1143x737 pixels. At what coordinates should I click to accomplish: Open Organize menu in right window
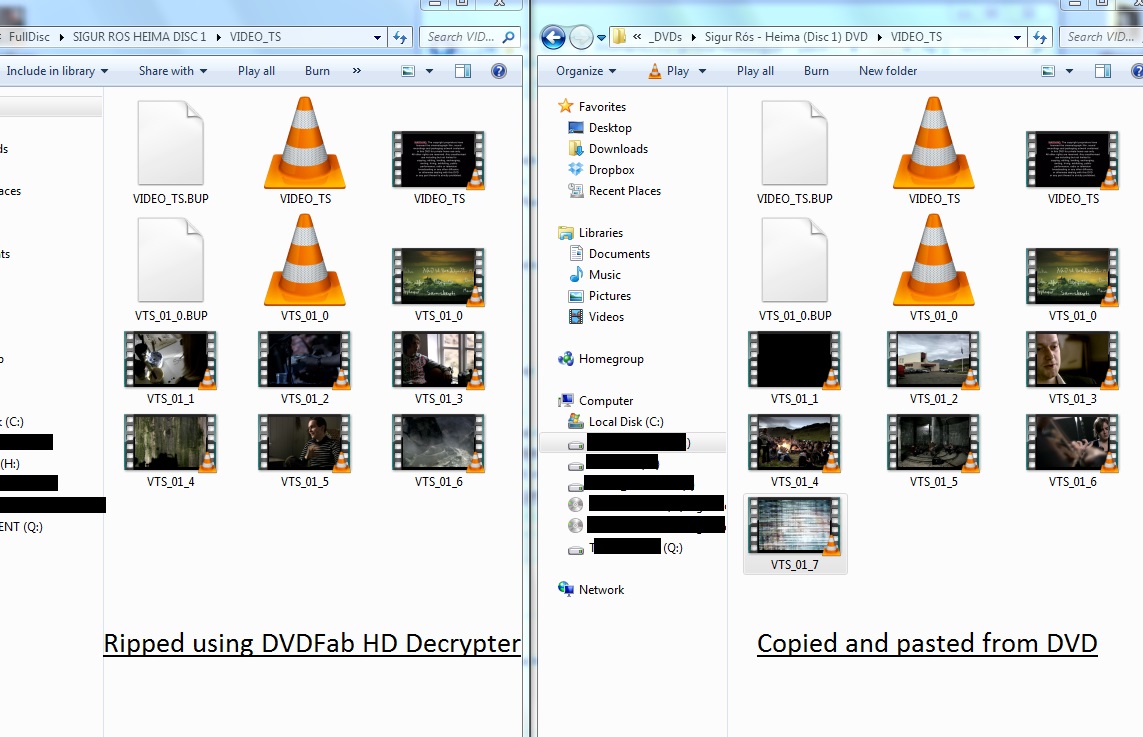tap(586, 71)
